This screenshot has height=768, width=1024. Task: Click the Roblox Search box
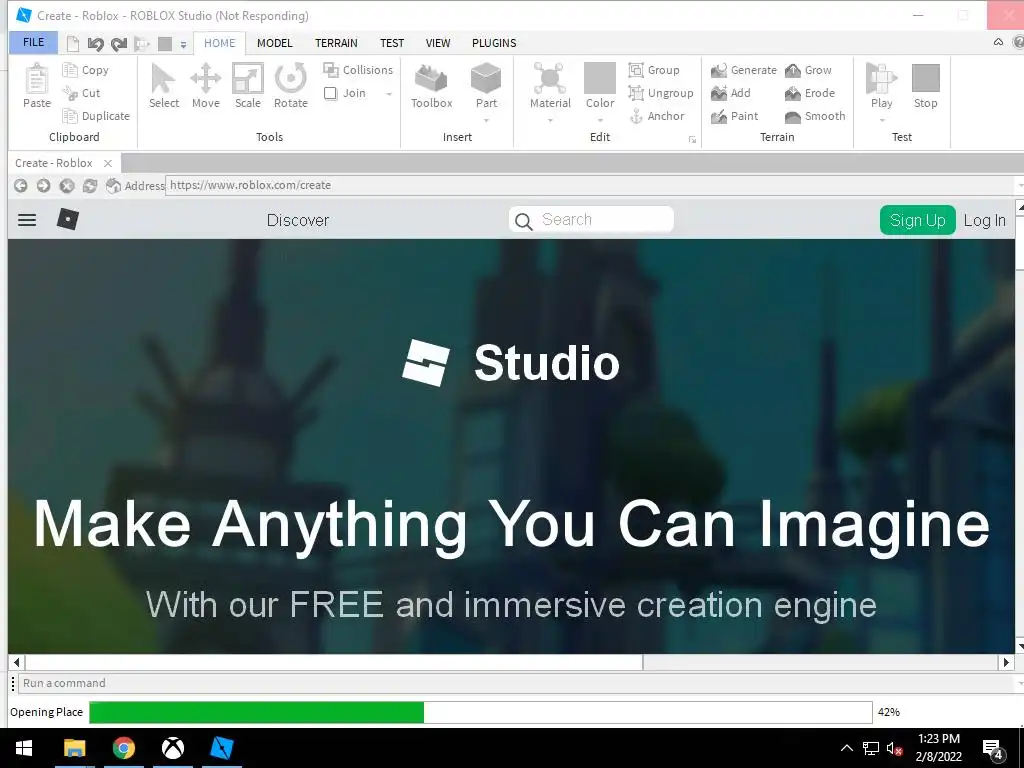[x=591, y=219]
